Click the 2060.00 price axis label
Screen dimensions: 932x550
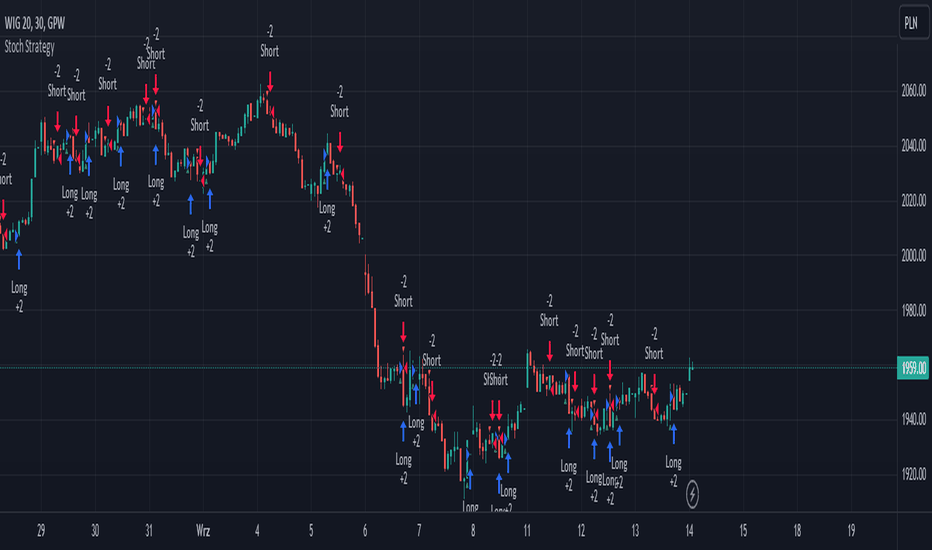pyautogui.click(x=914, y=91)
